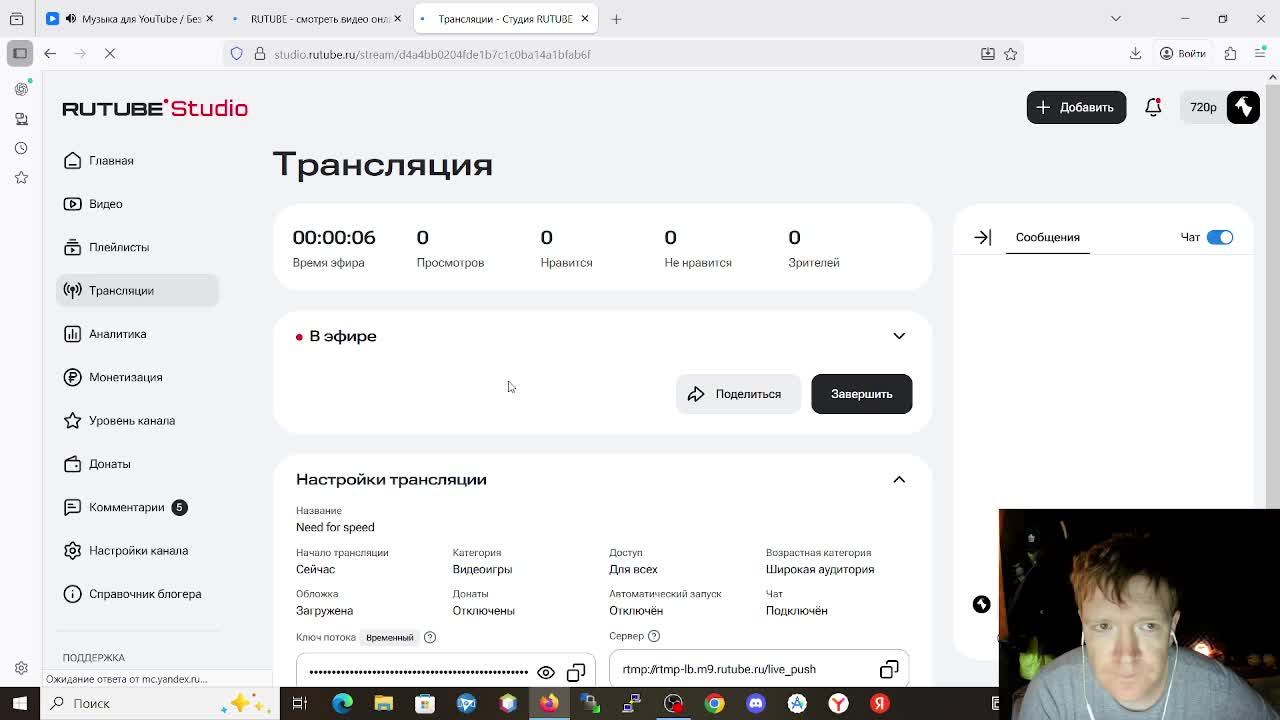Go back in browser
Image resolution: width=1280 pixels, height=720 pixels.
(50, 54)
